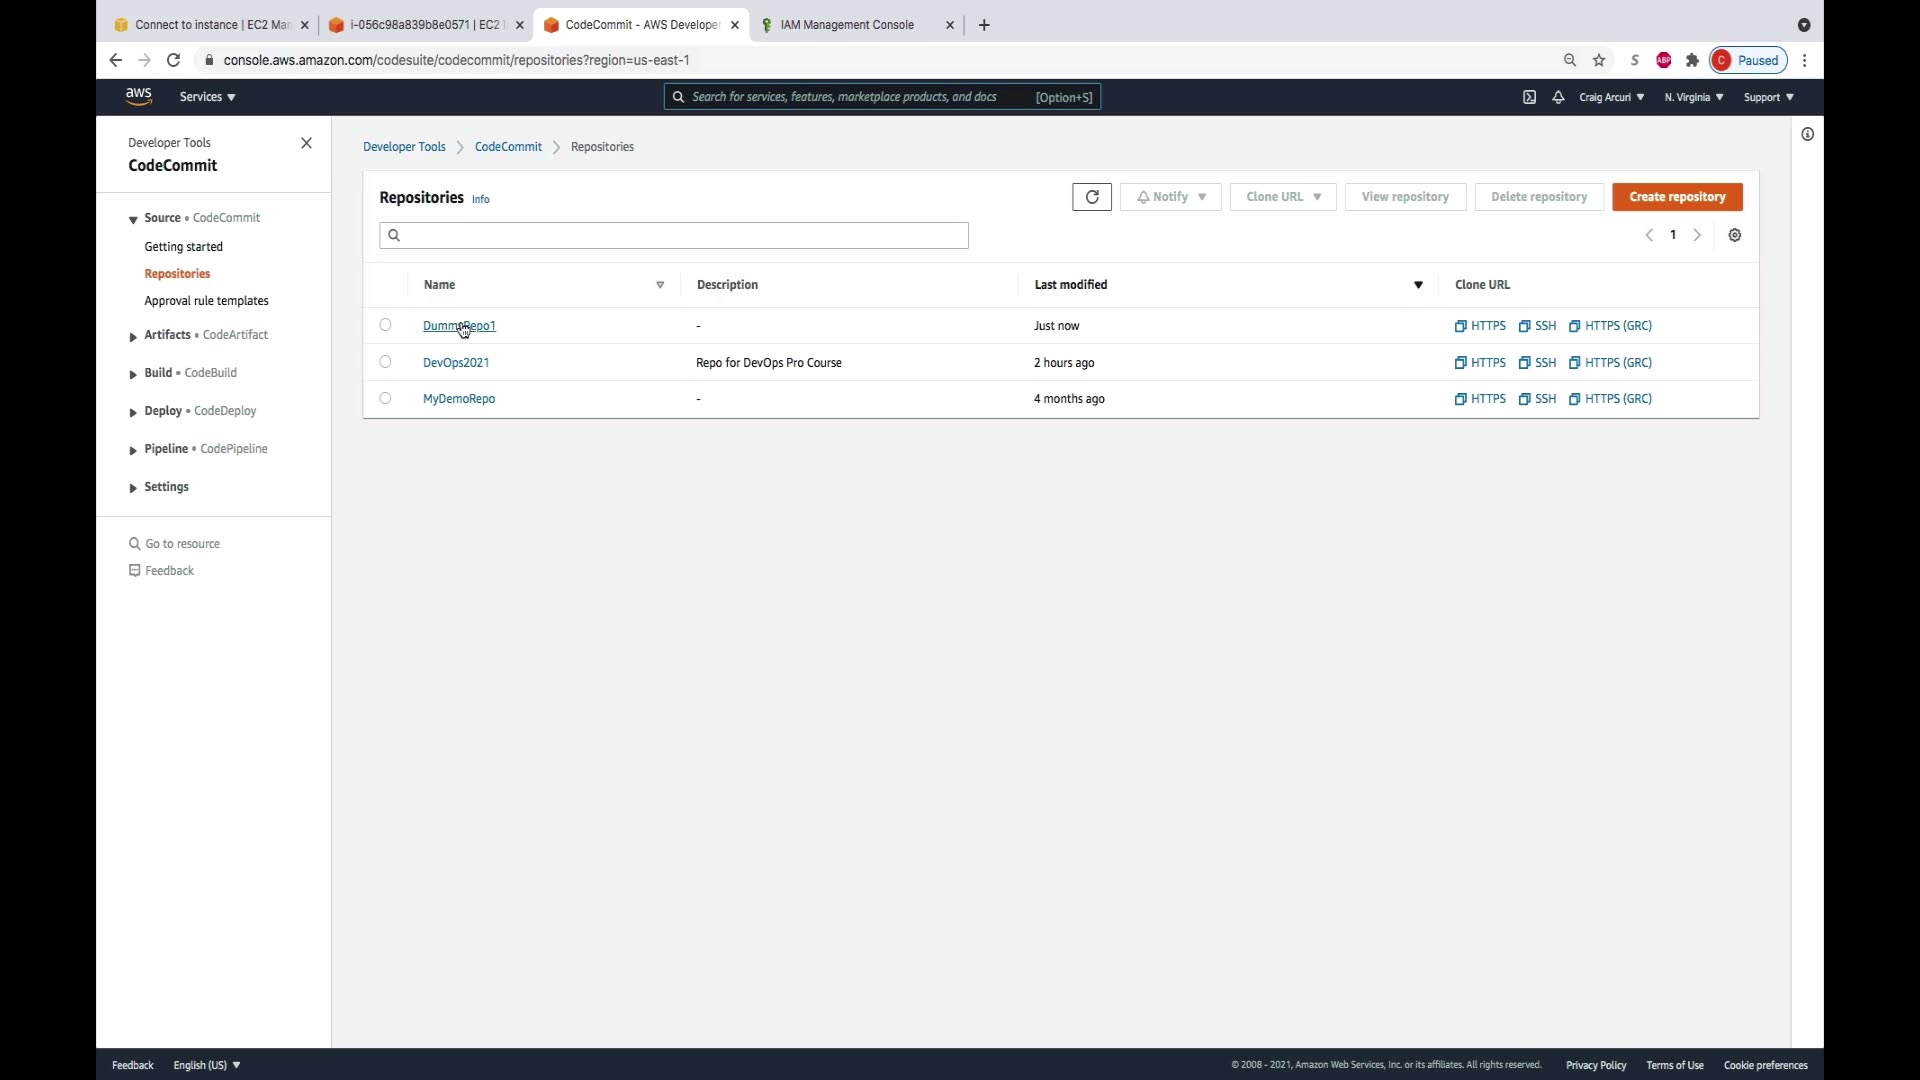Close the CodeCommit side navigation panel
Viewport: 1920px width, 1080px height.
[306, 143]
